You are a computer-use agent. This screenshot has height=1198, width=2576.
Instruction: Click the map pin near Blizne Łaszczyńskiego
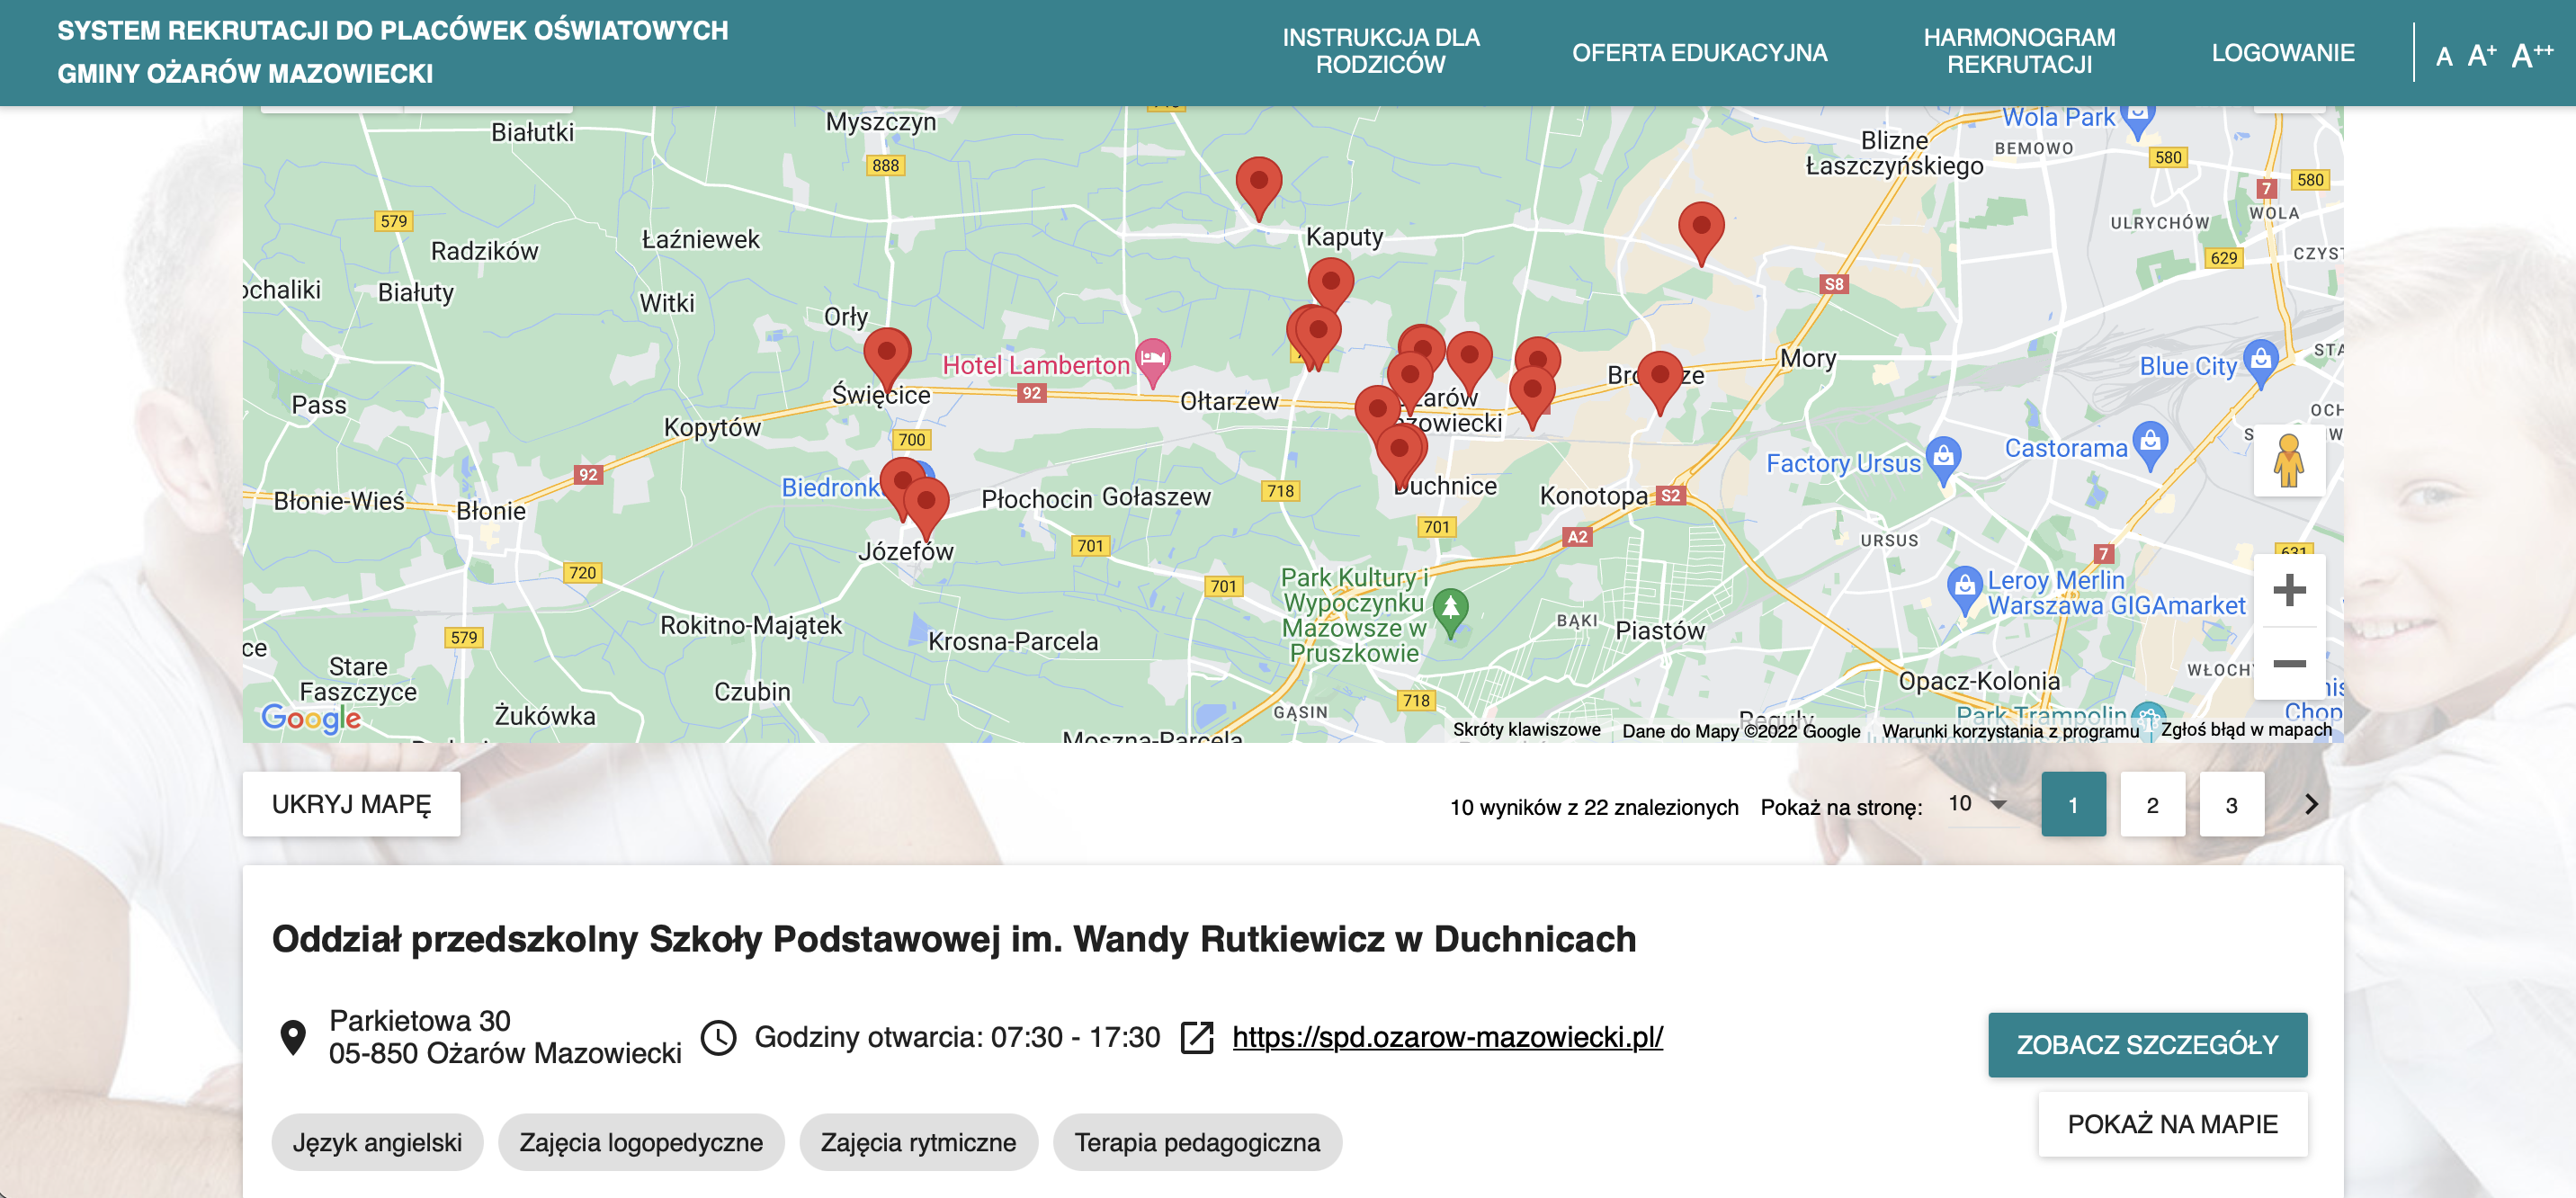point(1700,232)
